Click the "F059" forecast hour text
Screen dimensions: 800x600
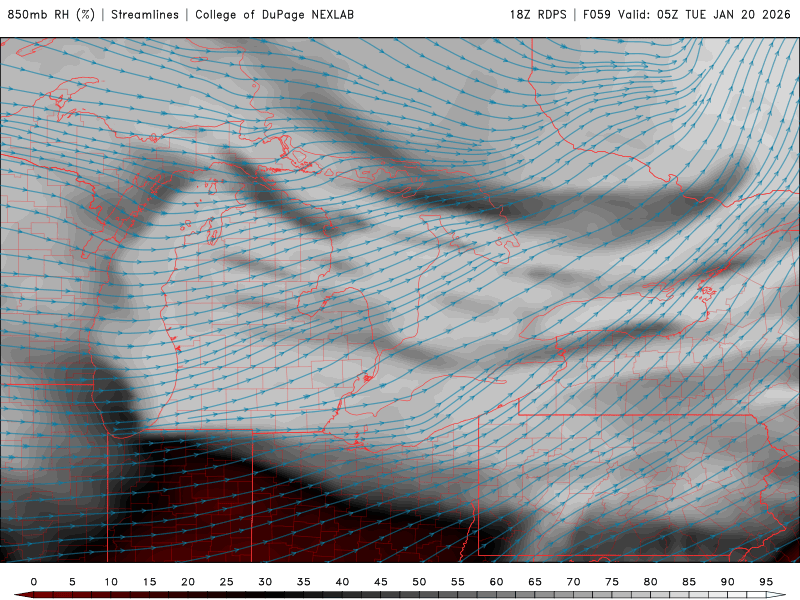click(596, 14)
